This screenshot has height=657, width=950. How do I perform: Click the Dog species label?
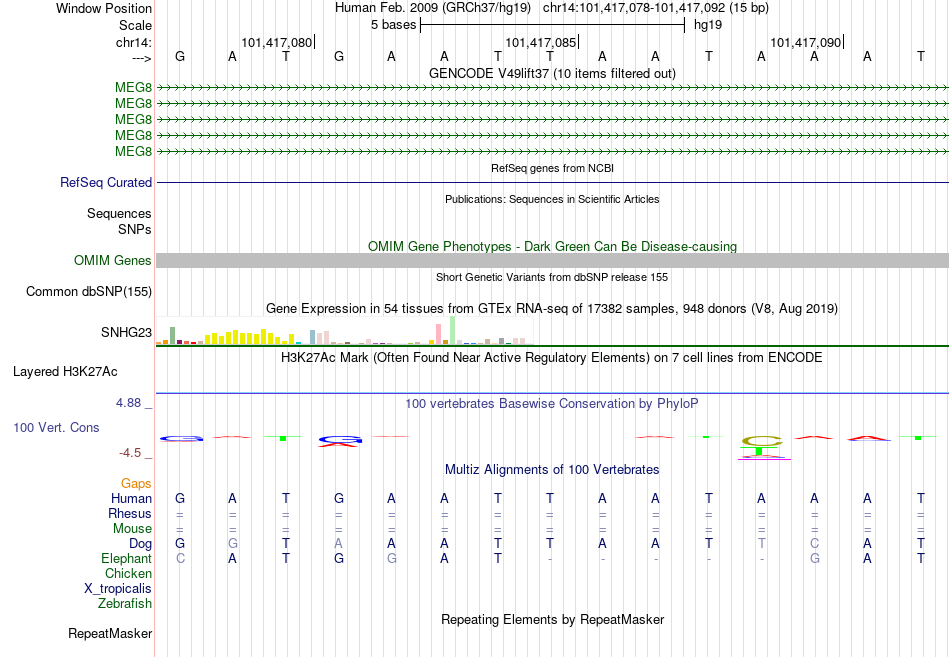click(140, 544)
